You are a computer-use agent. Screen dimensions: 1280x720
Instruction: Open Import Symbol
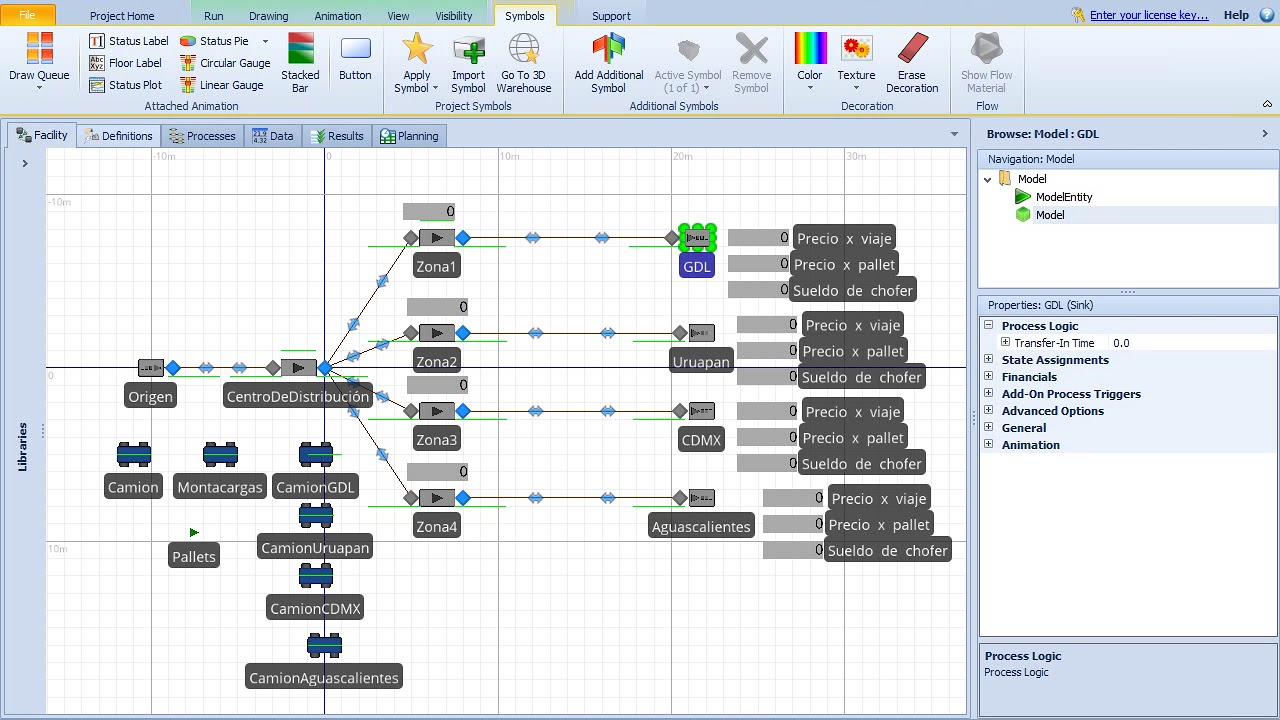(468, 62)
